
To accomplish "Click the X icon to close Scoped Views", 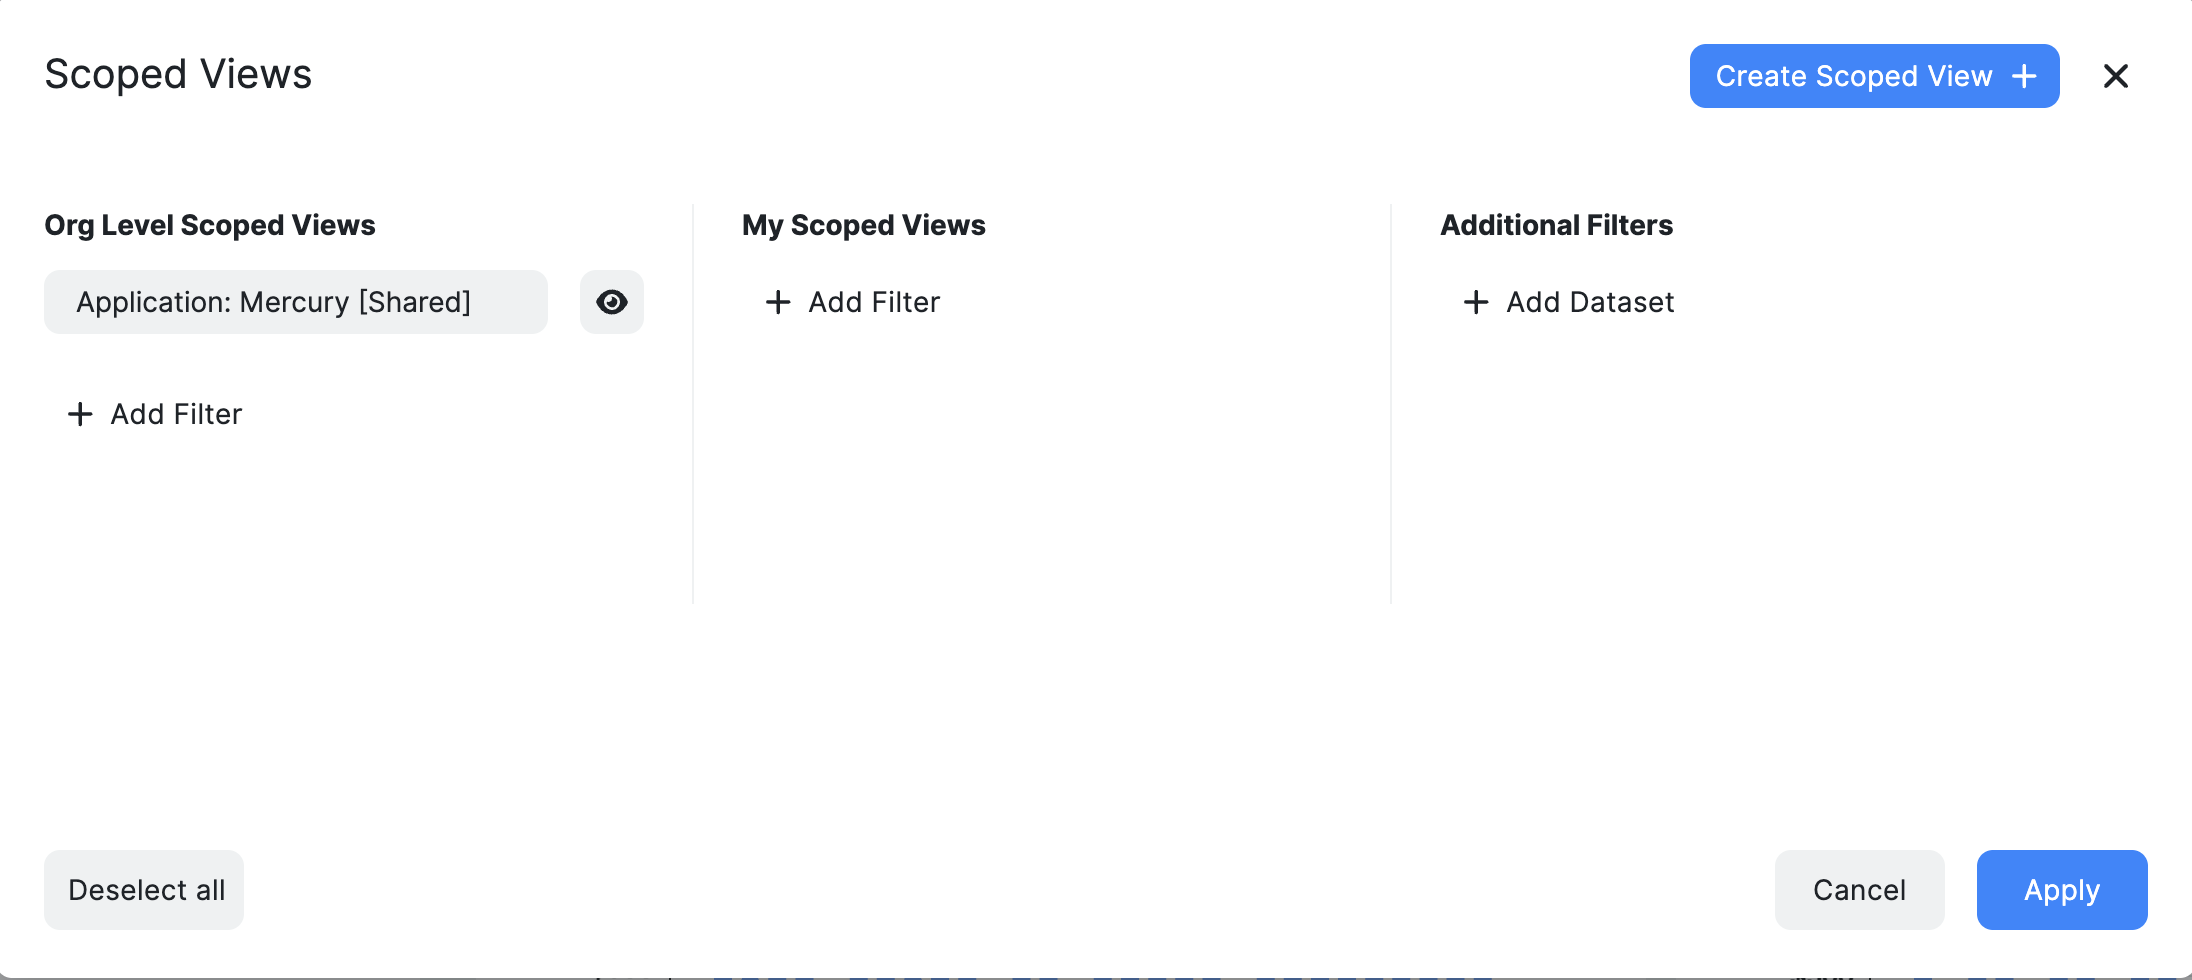I will 2117,76.
